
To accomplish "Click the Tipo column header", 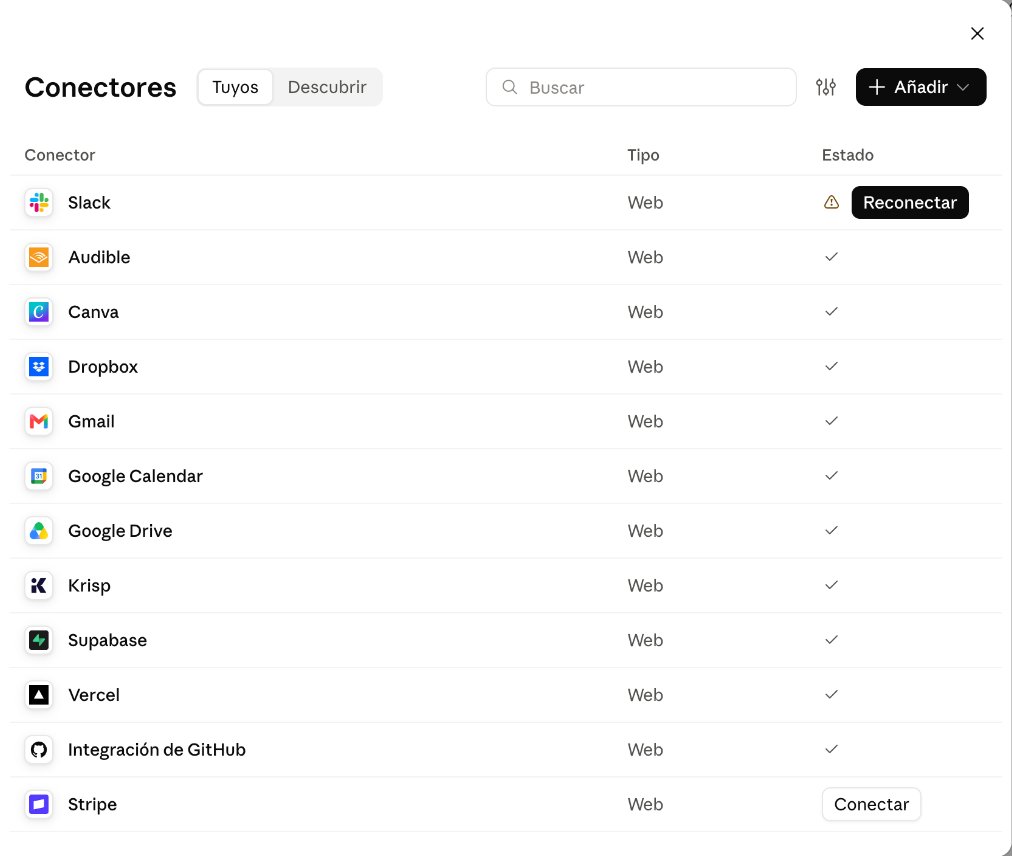I will 643,155.
